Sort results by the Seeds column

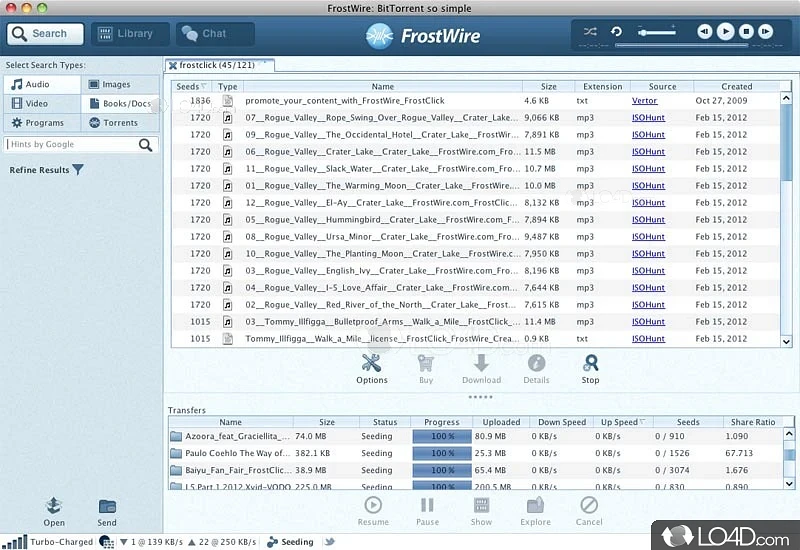tap(192, 87)
